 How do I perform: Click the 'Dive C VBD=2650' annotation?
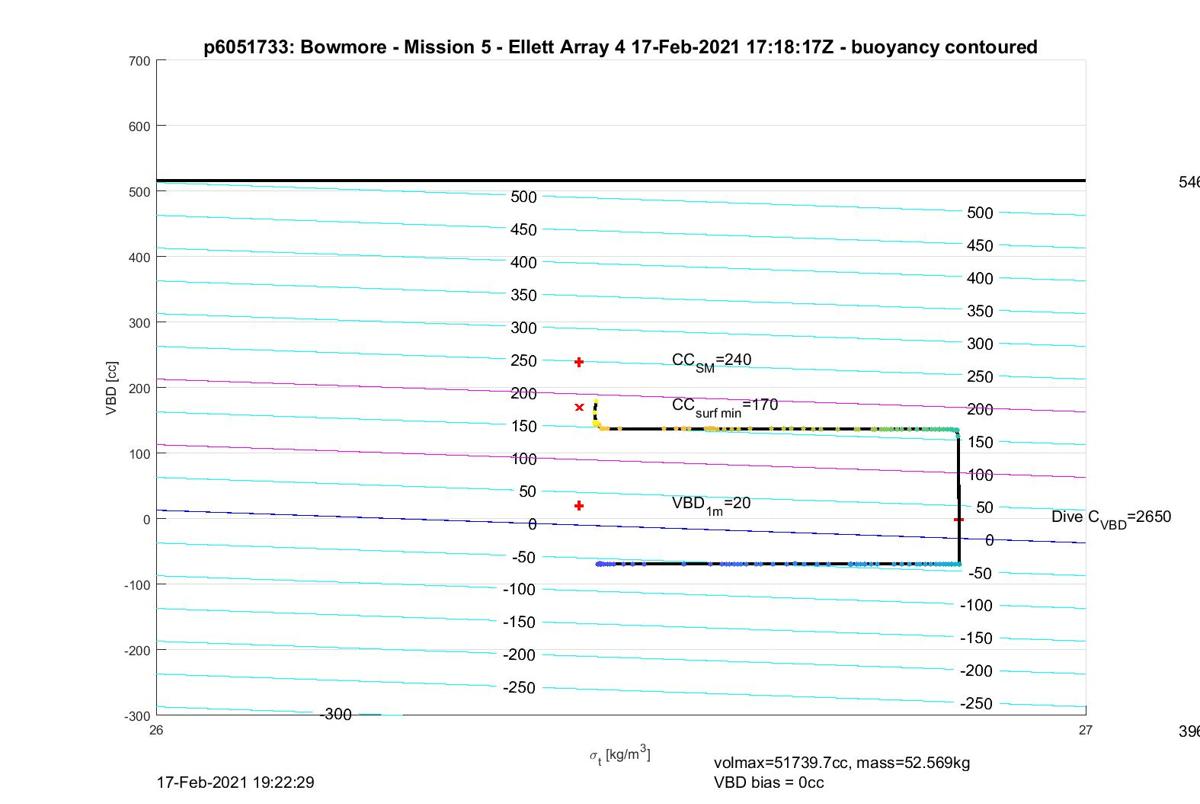1111,518
